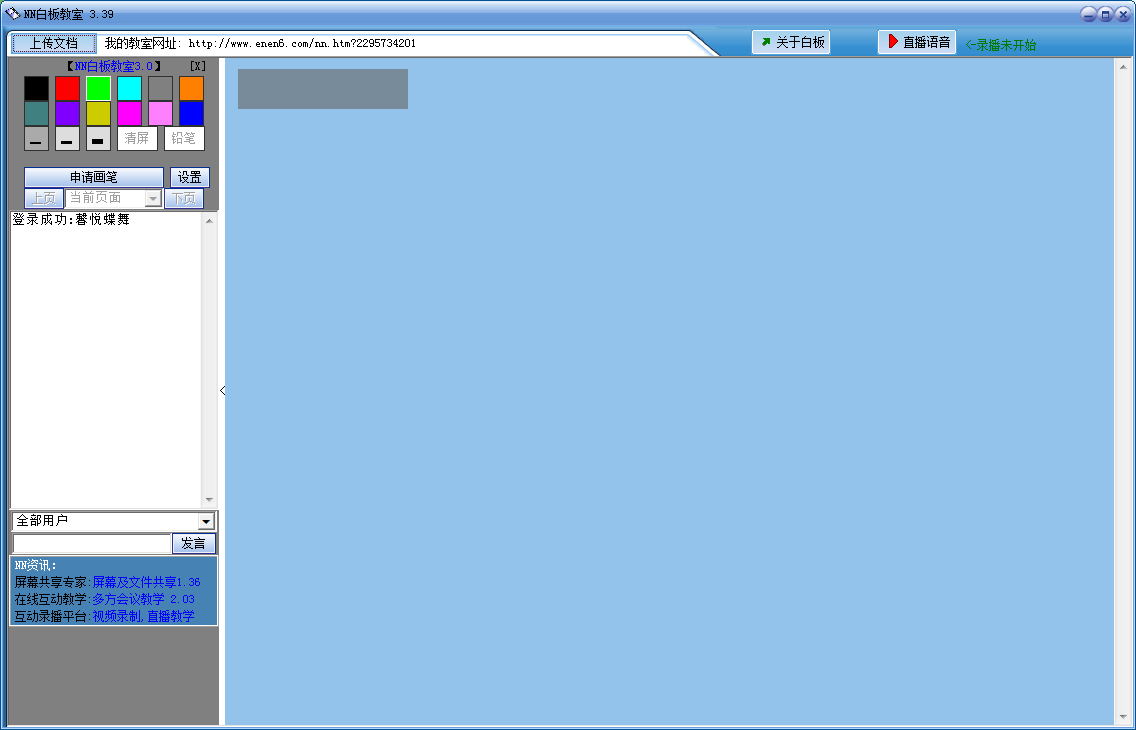Click the classroom URL text
Image resolution: width=1136 pixels, height=730 pixels.
pyautogui.click(x=302, y=43)
